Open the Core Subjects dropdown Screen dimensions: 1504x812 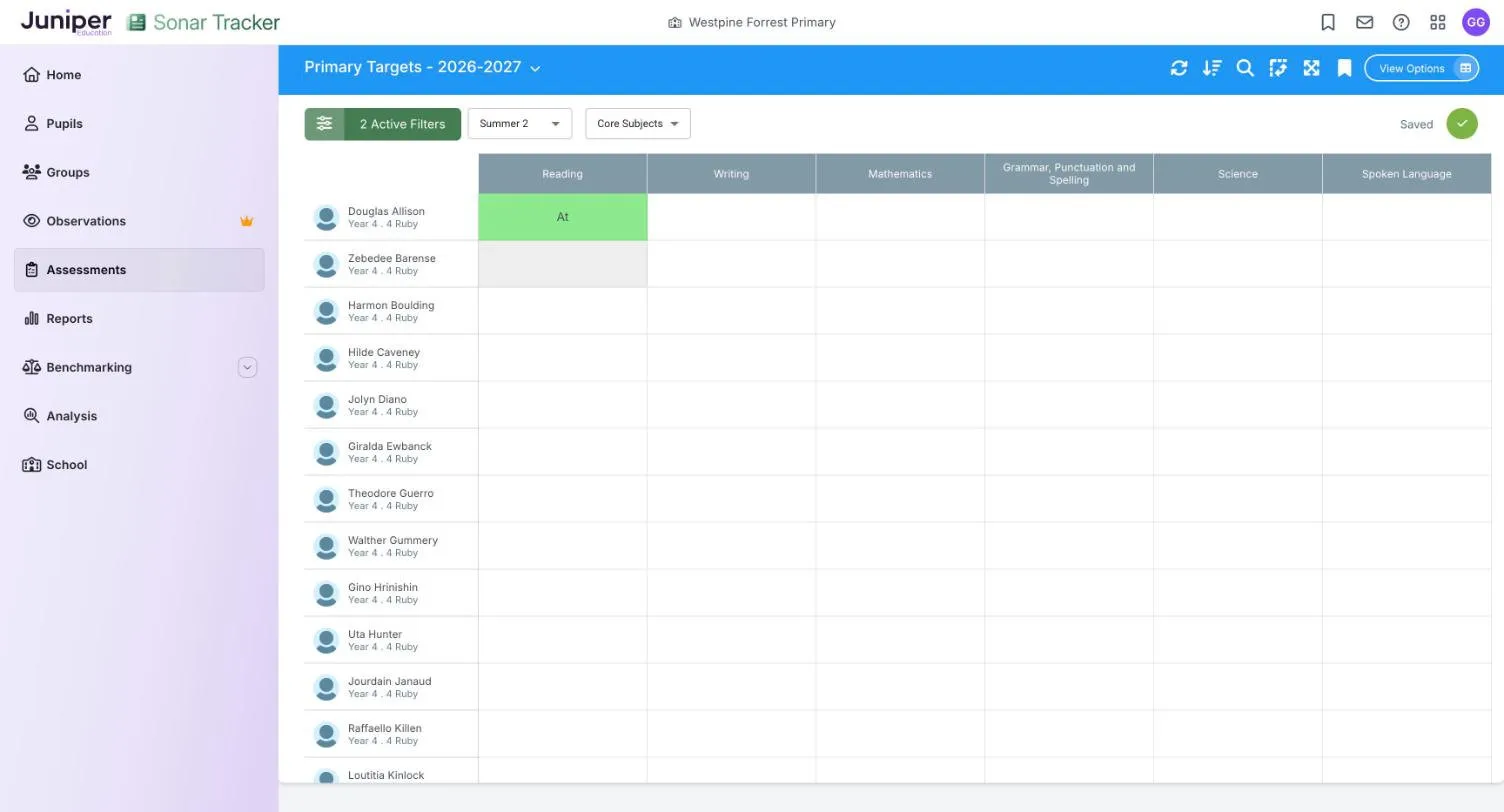pos(638,124)
